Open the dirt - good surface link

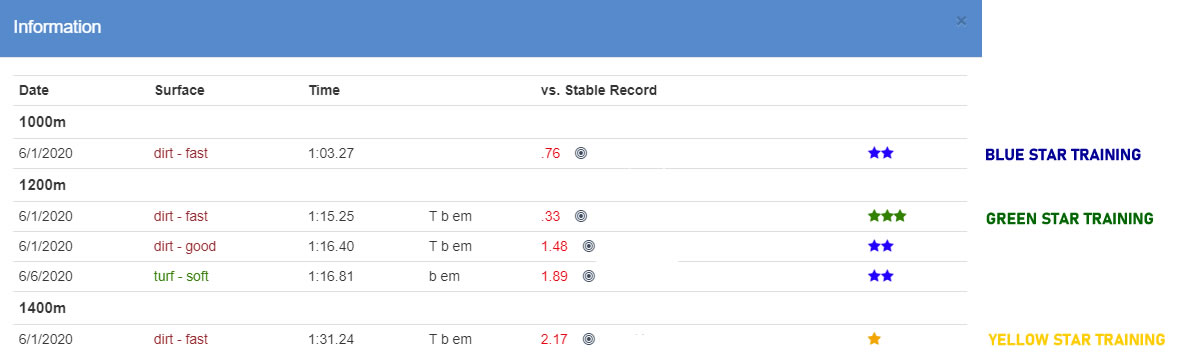pos(185,246)
